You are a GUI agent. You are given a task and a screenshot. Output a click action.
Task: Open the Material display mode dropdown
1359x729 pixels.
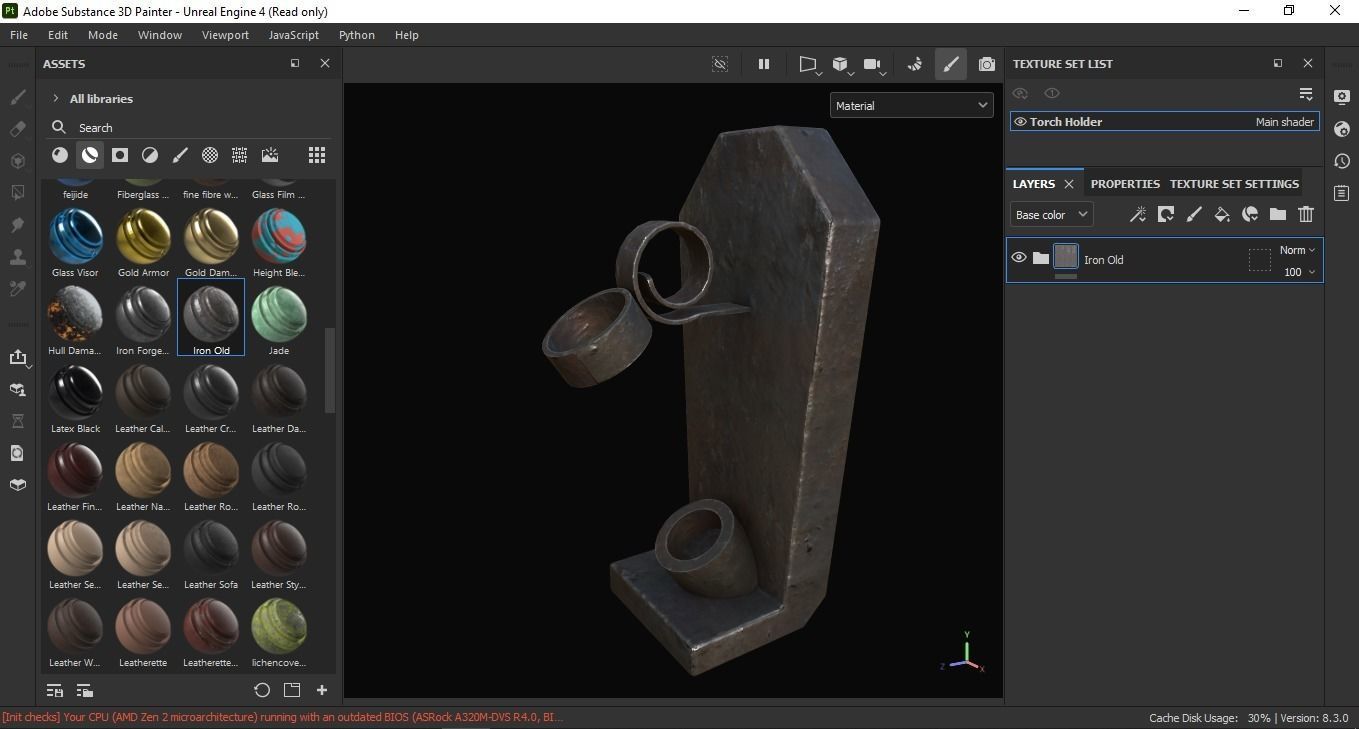click(x=912, y=105)
